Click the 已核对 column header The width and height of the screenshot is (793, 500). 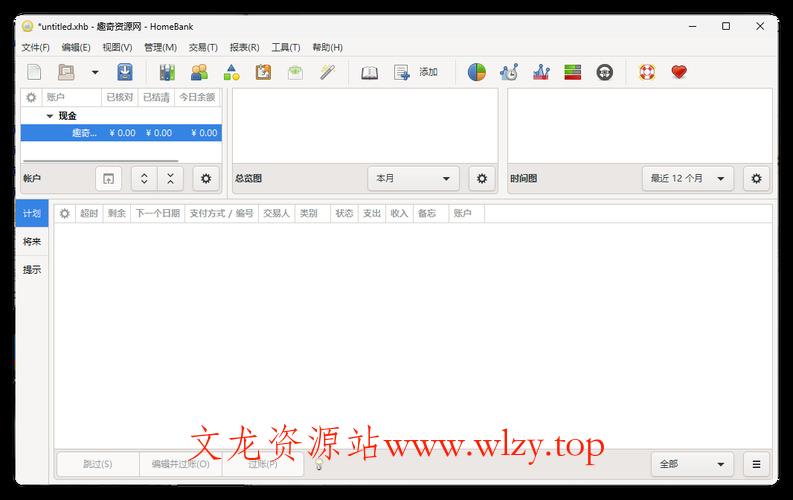coord(119,97)
